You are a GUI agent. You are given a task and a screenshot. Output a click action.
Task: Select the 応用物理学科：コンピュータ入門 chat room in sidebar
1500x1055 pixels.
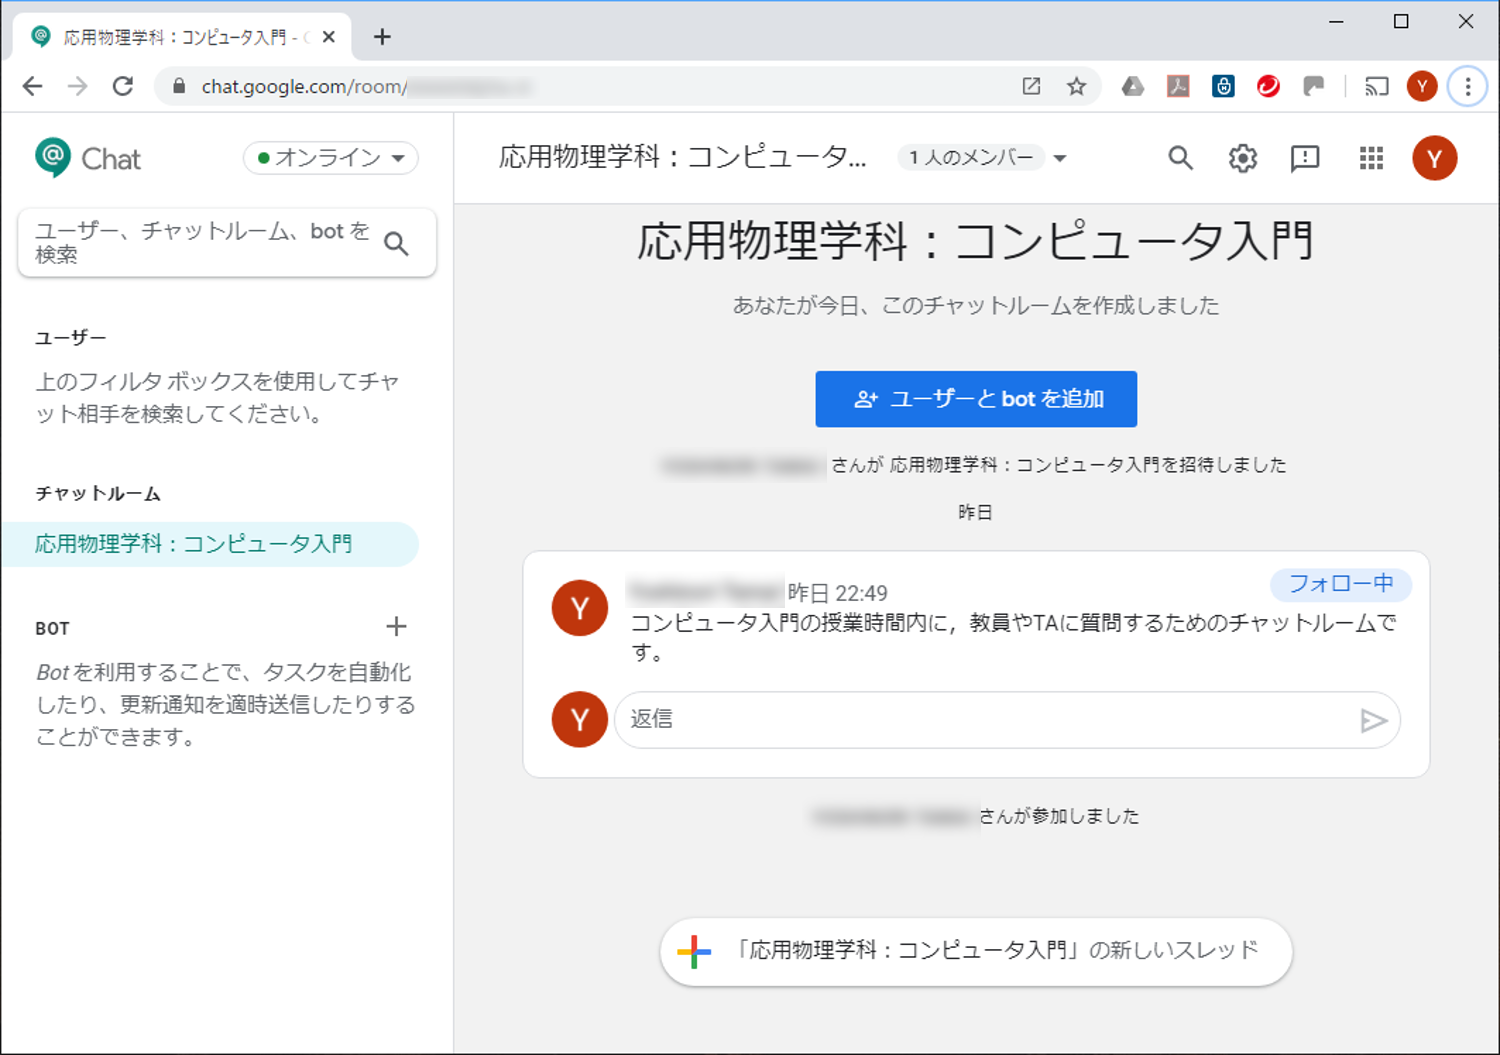click(210, 544)
